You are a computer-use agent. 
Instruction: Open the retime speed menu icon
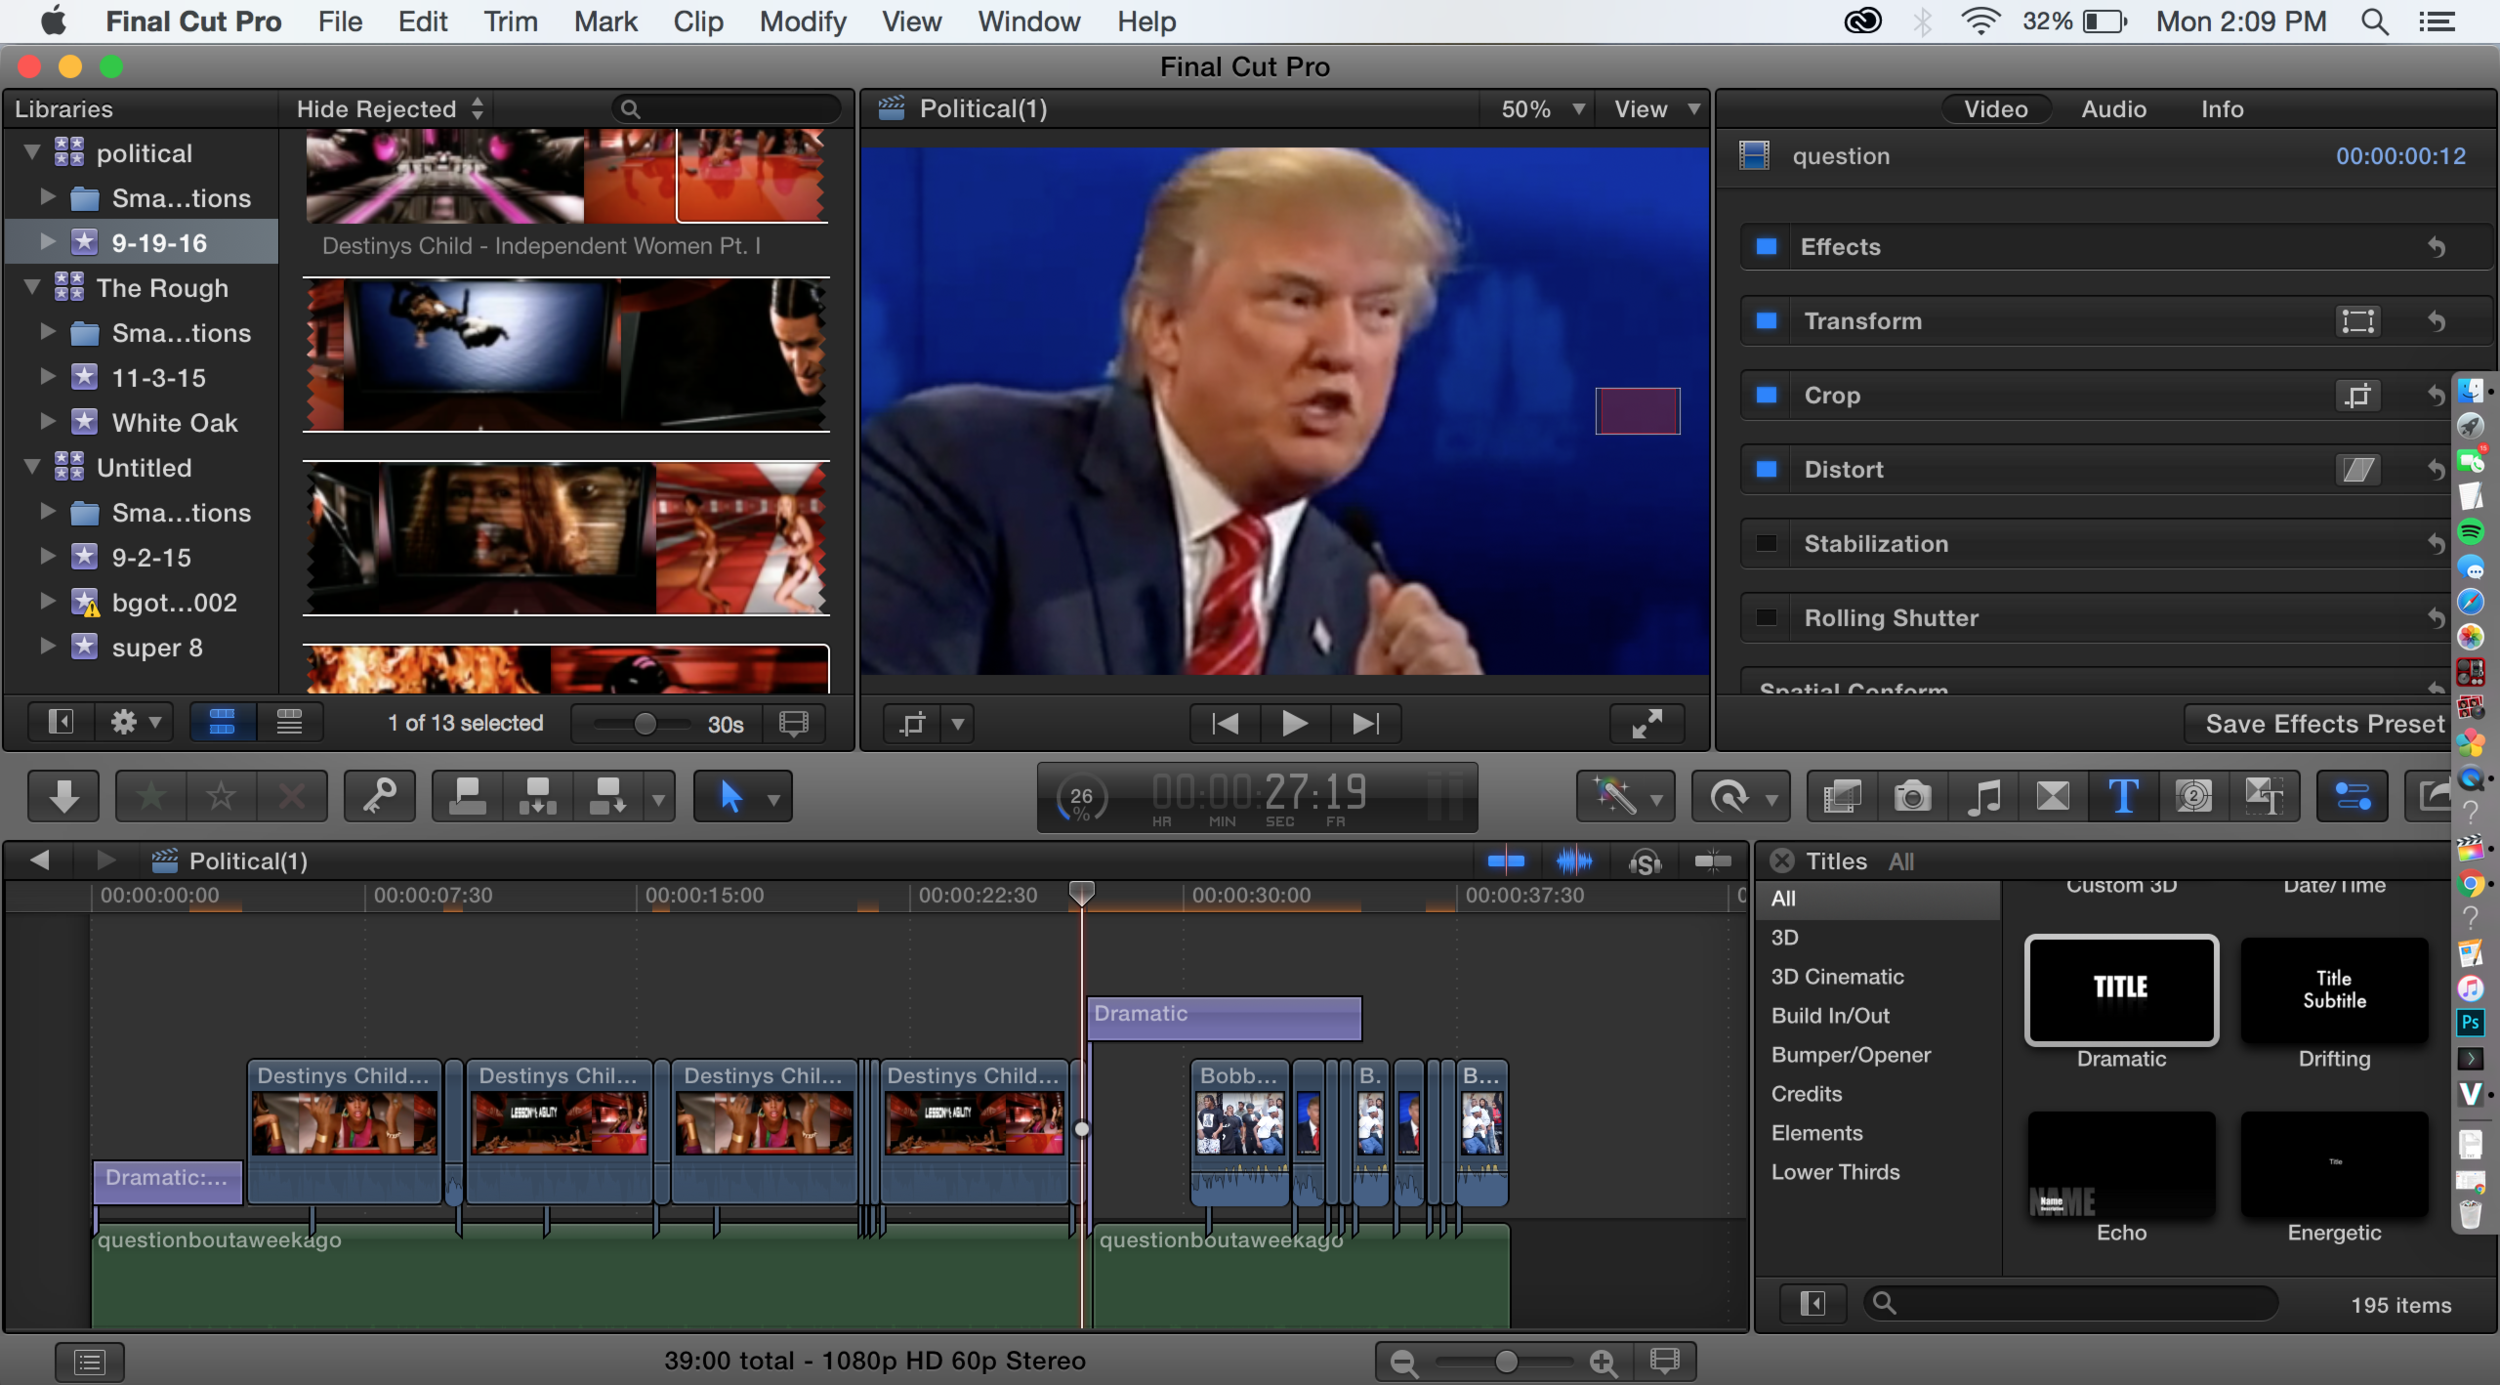pos(1730,797)
